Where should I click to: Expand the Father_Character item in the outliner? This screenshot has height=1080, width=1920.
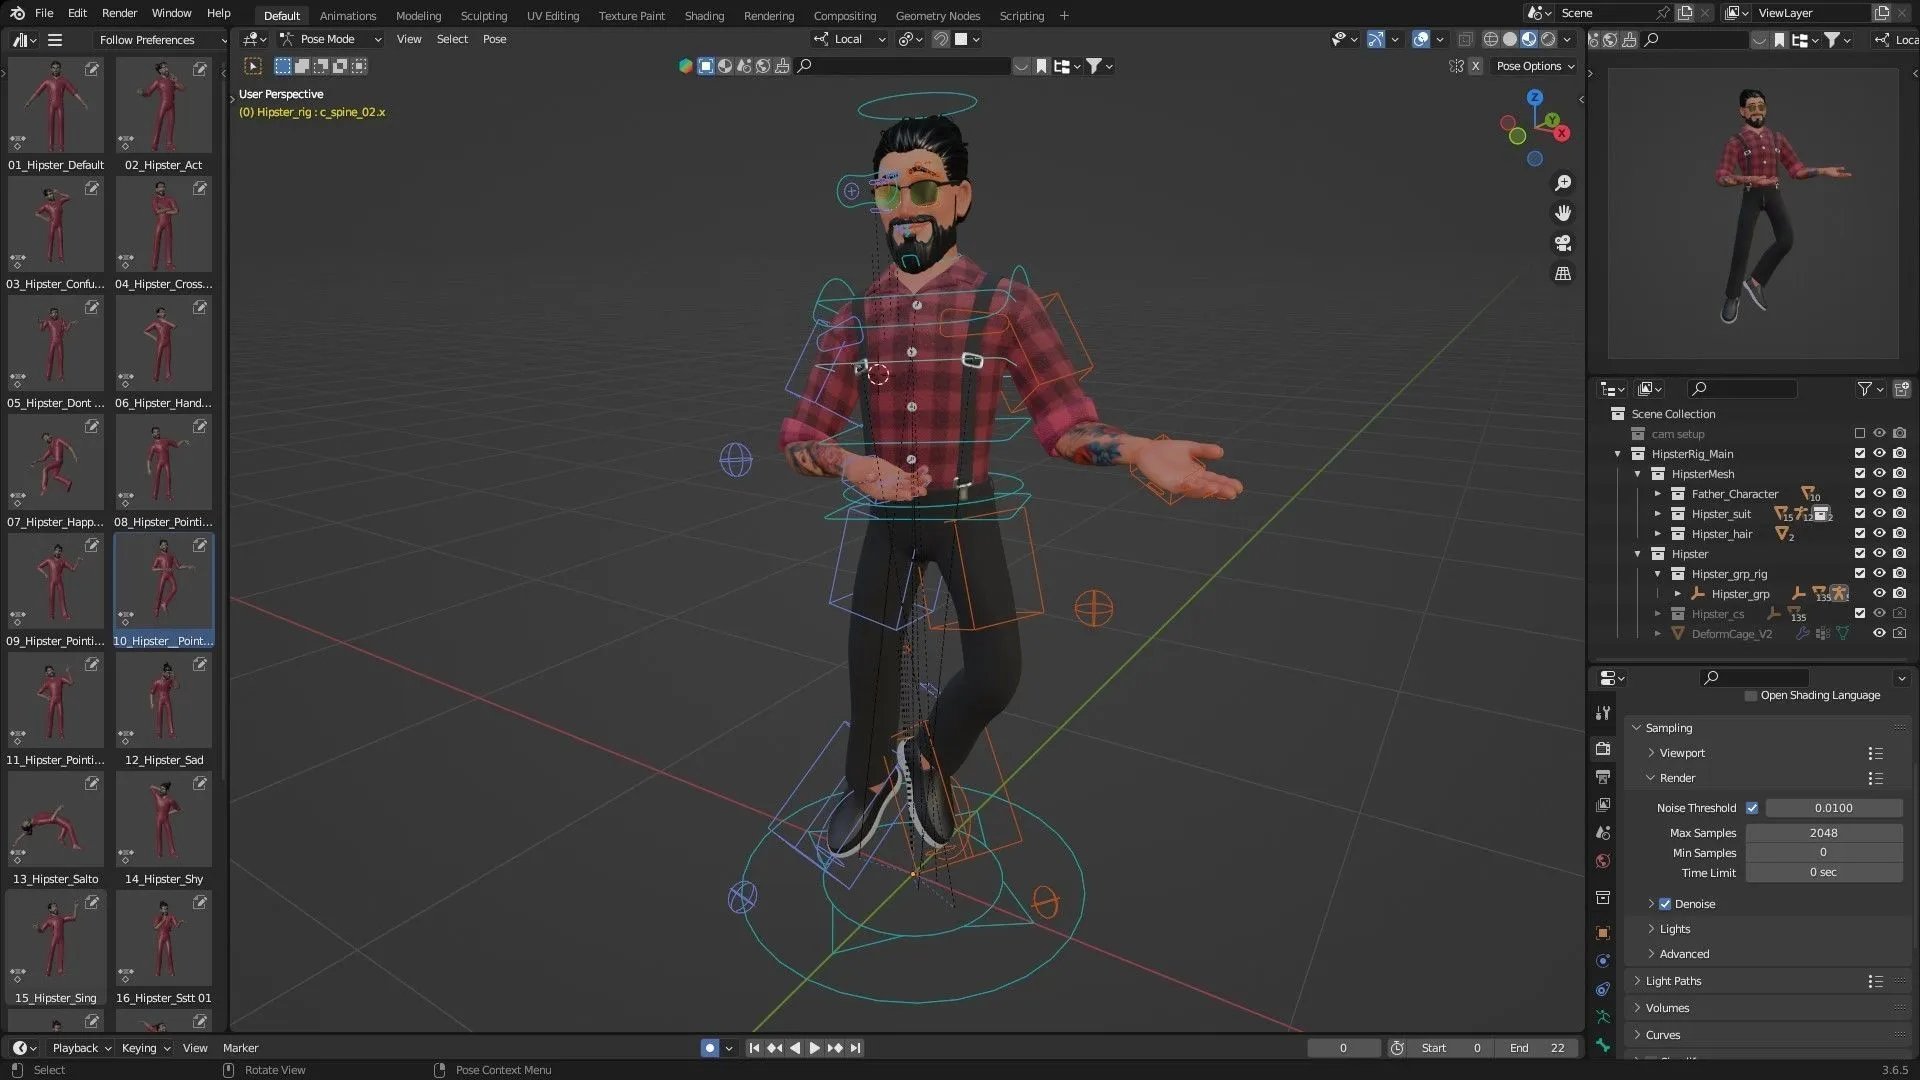pyautogui.click(x=1658, y=493)
